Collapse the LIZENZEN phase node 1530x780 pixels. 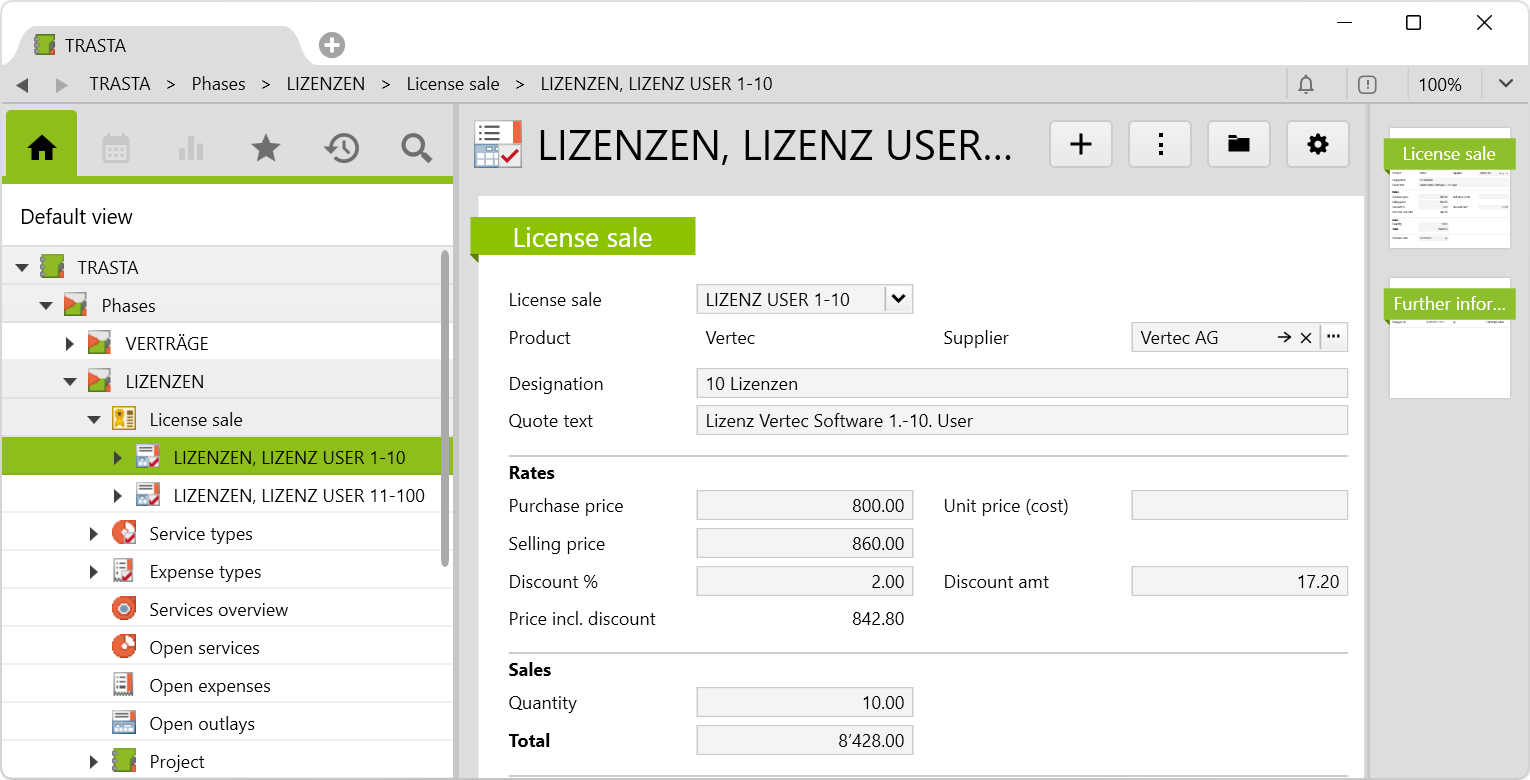(x=70, y=382)
